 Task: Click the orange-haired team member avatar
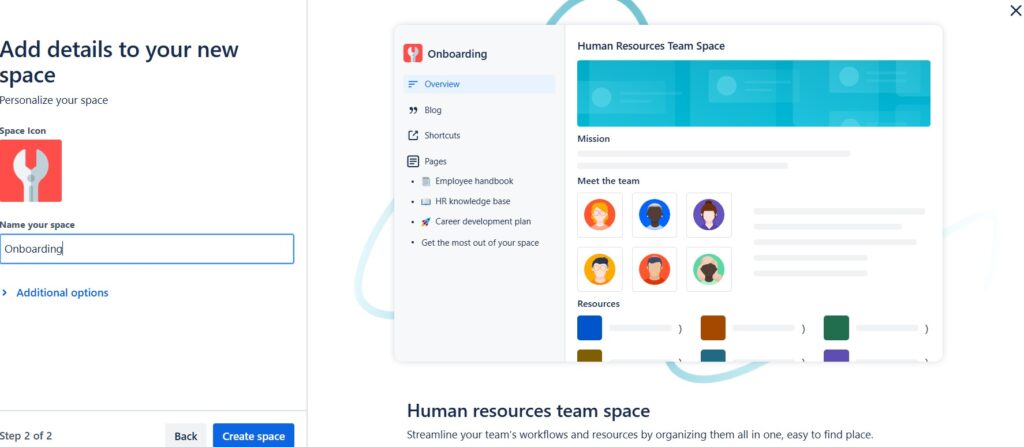coord(600,214)
